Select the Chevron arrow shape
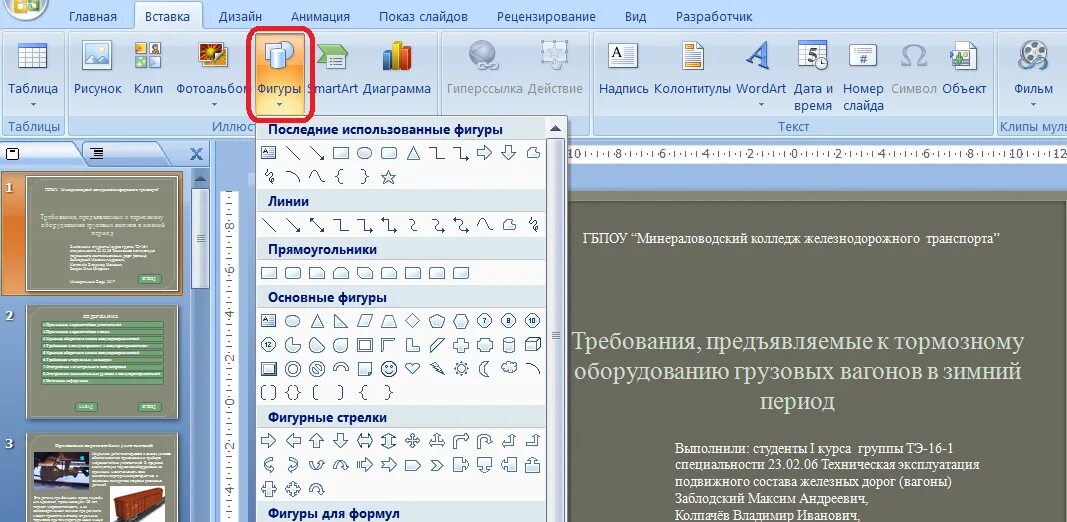1067x522 pixels. (x=437, y=465)
